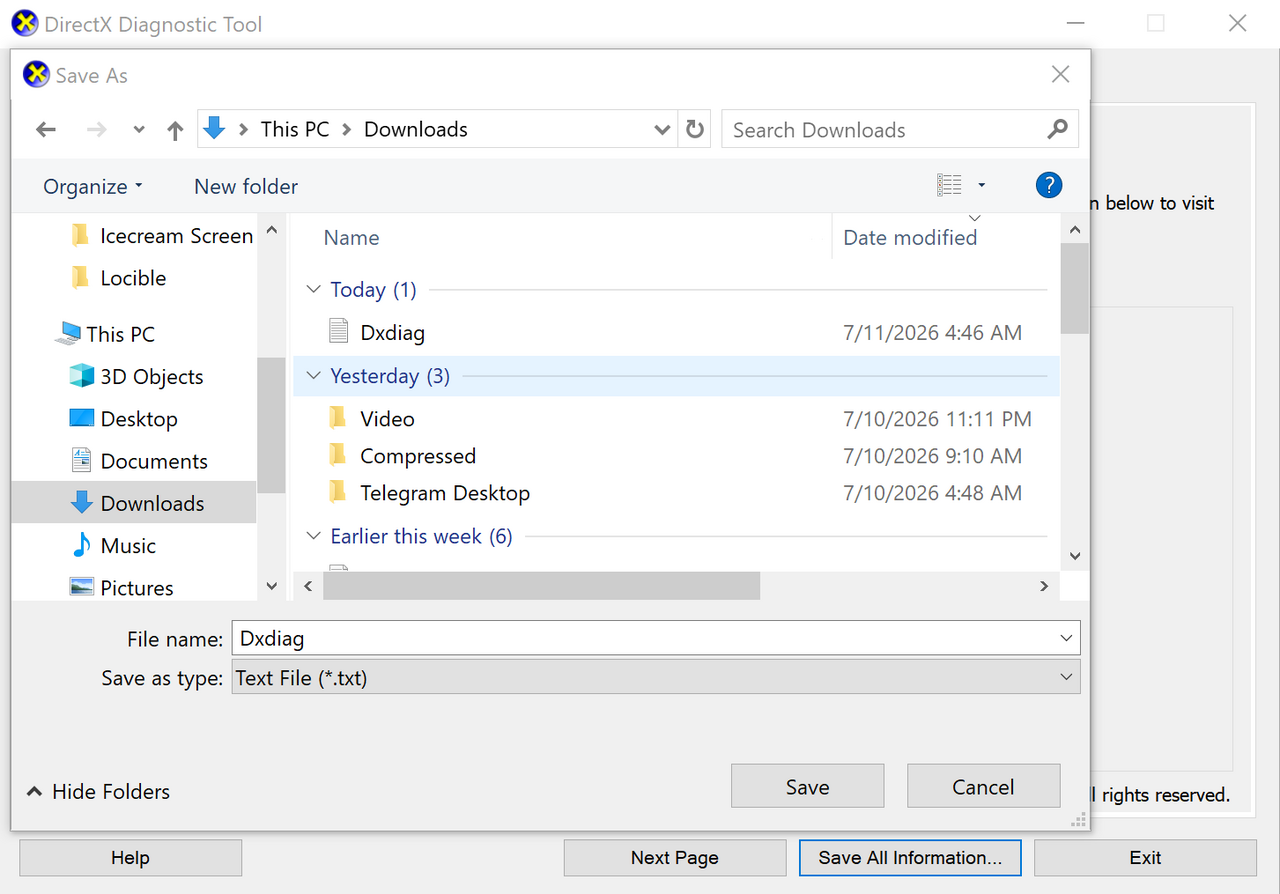1280x894 pixels.
Task: Click Help in DirectX Diagnostic Tool
Action: 130,858
